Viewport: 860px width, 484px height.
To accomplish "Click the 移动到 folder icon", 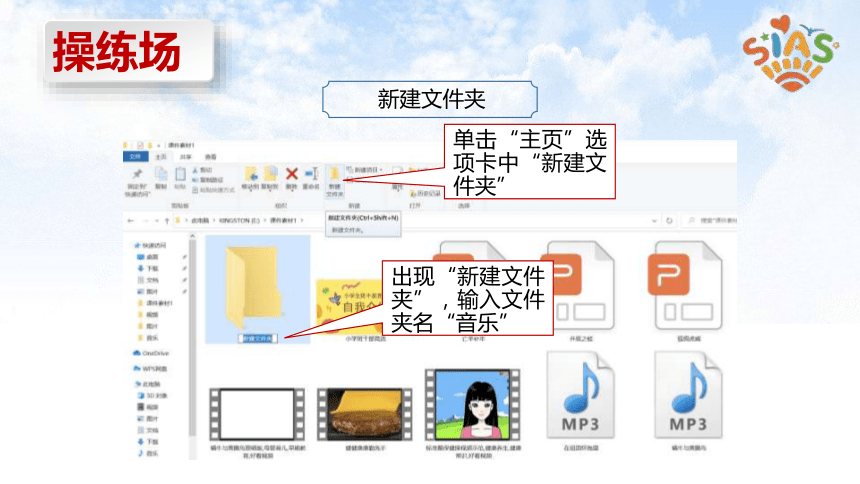I will tap(251, 174).
